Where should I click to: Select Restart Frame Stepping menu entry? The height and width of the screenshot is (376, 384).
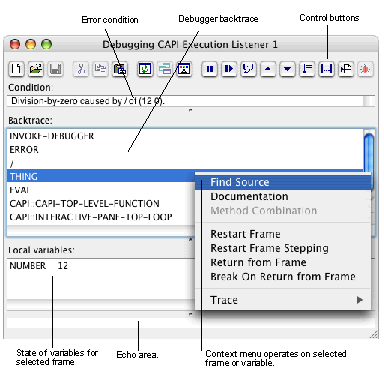click(x=283, y=248)
